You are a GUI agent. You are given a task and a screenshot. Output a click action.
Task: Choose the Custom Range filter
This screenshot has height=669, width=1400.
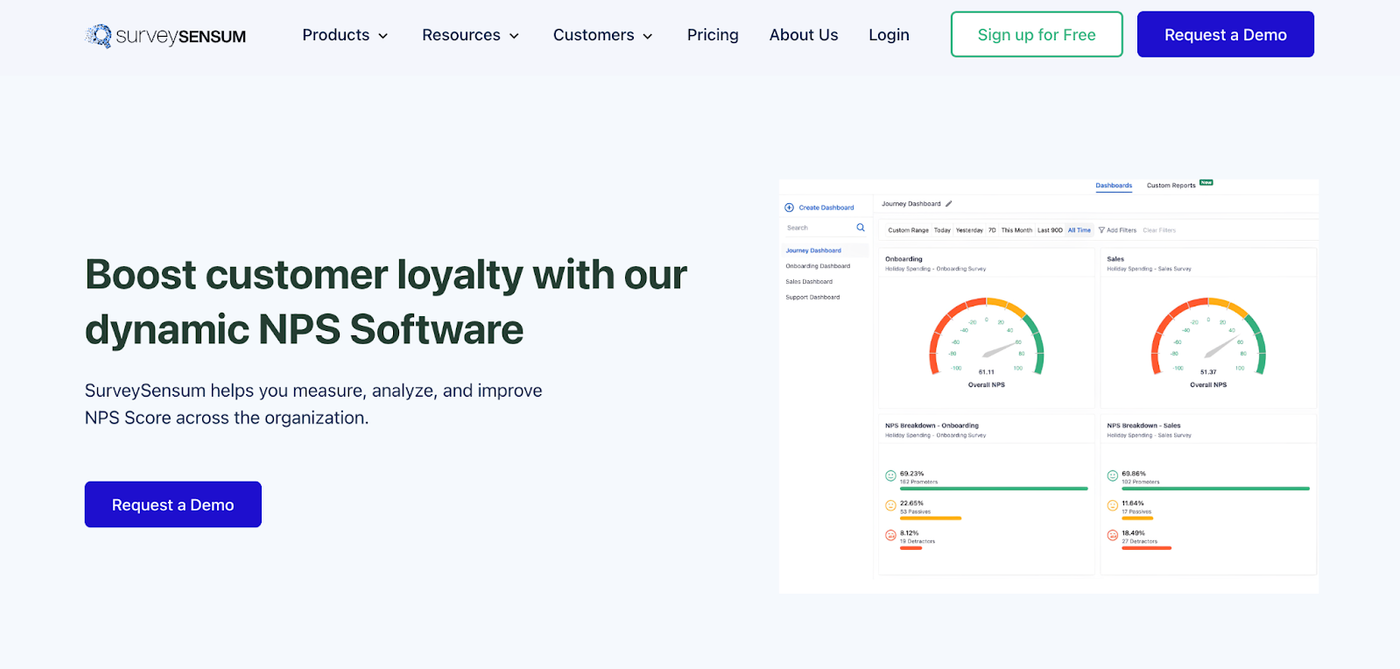(908, 230)
